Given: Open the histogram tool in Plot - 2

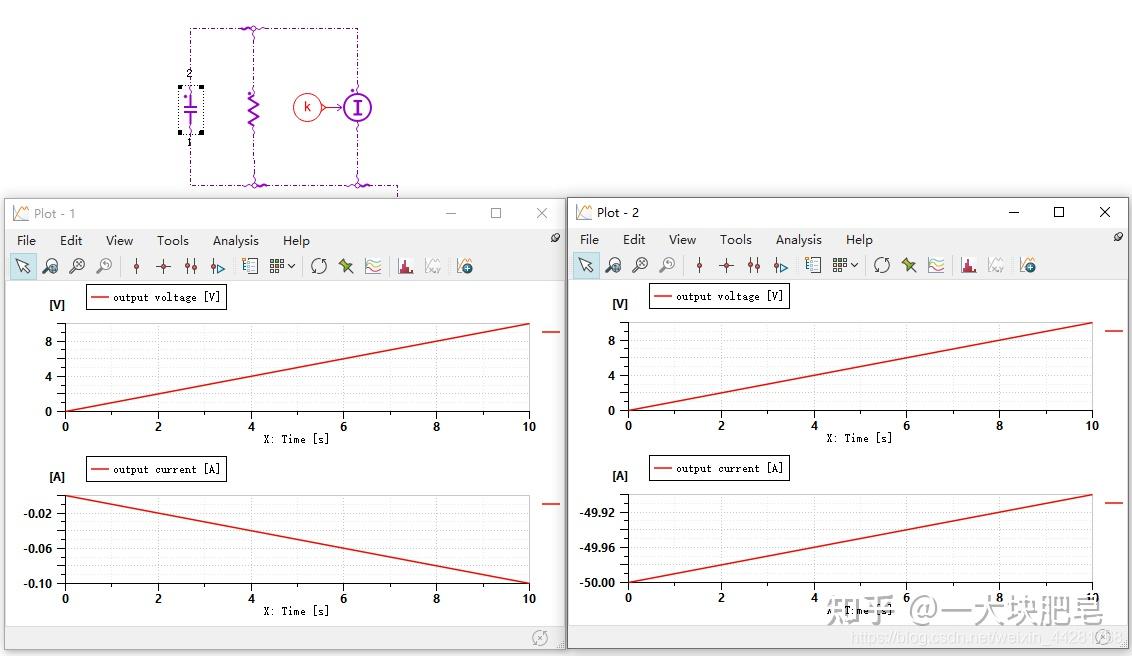Looking at the screenshot, I should pos(969,265).
